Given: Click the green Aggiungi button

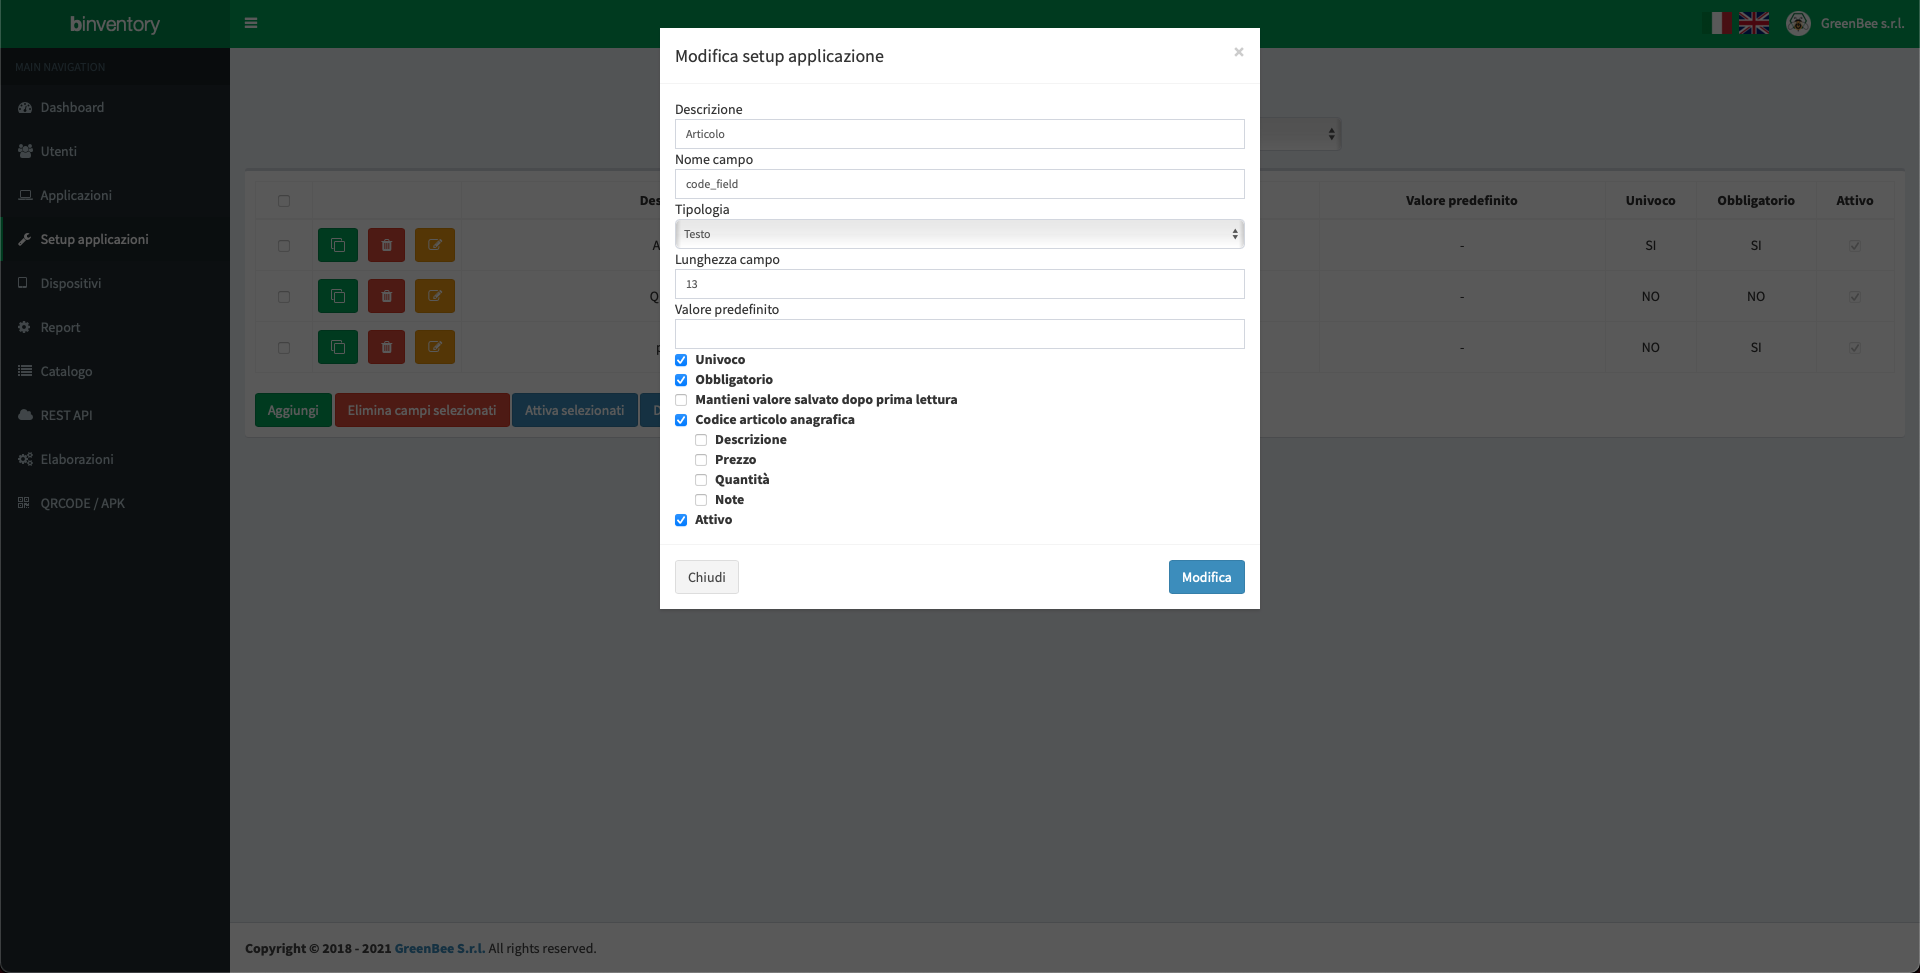Looking at the screenshot, I should 293,410.
